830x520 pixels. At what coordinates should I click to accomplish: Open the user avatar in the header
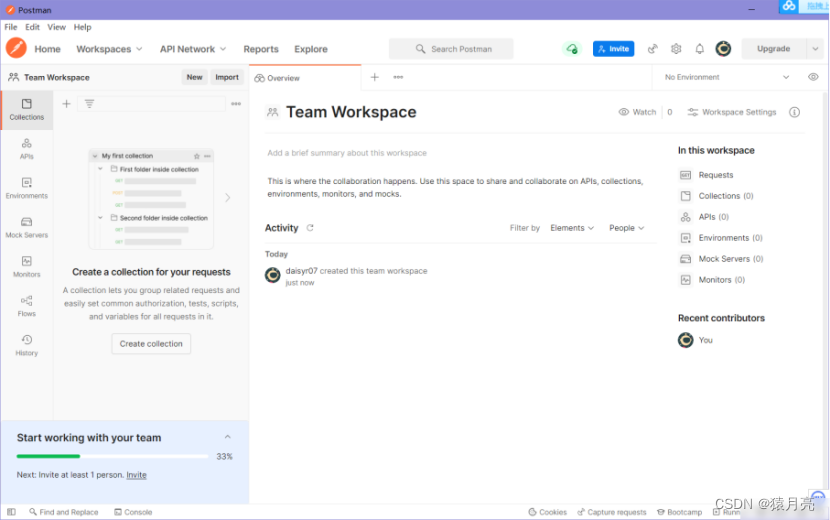tap(723, 49)
